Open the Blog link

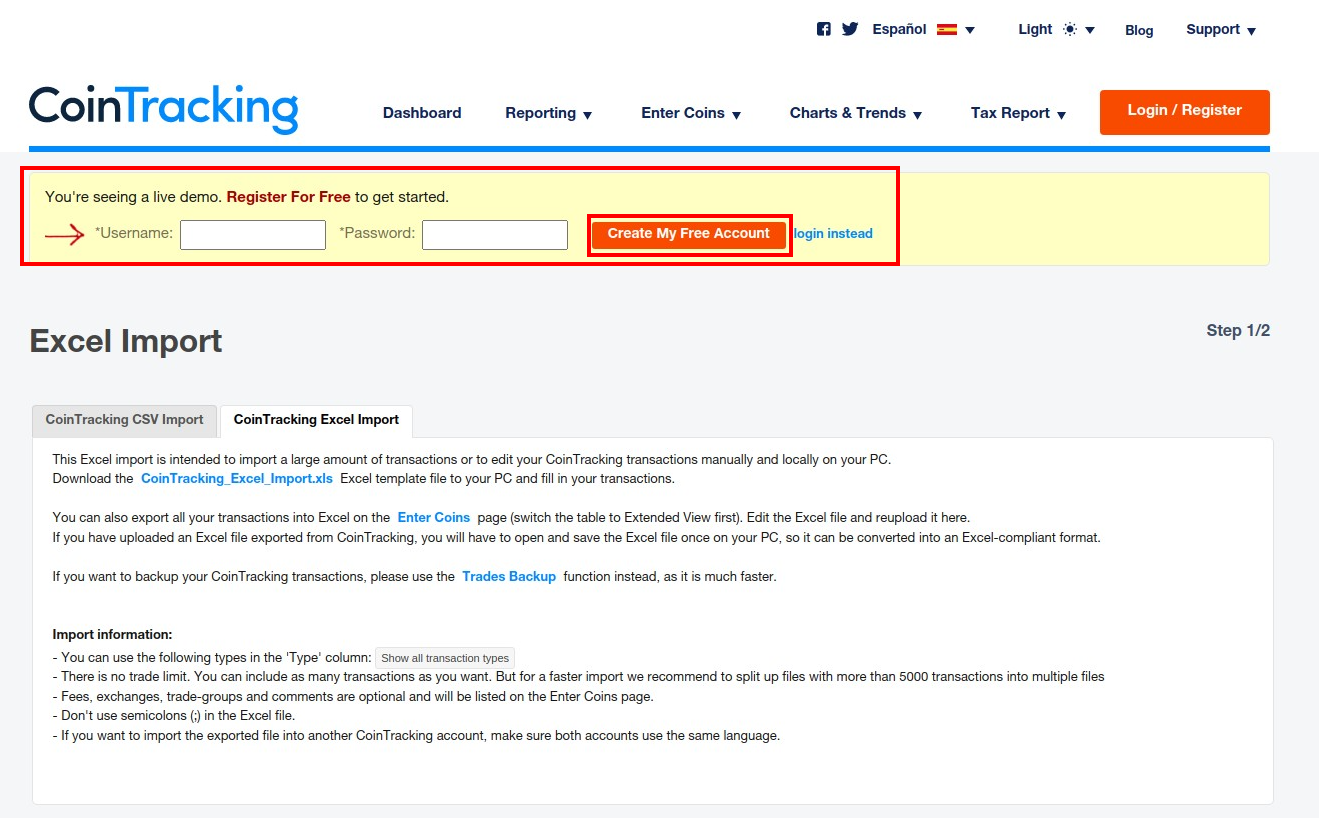coord(1139,30)
